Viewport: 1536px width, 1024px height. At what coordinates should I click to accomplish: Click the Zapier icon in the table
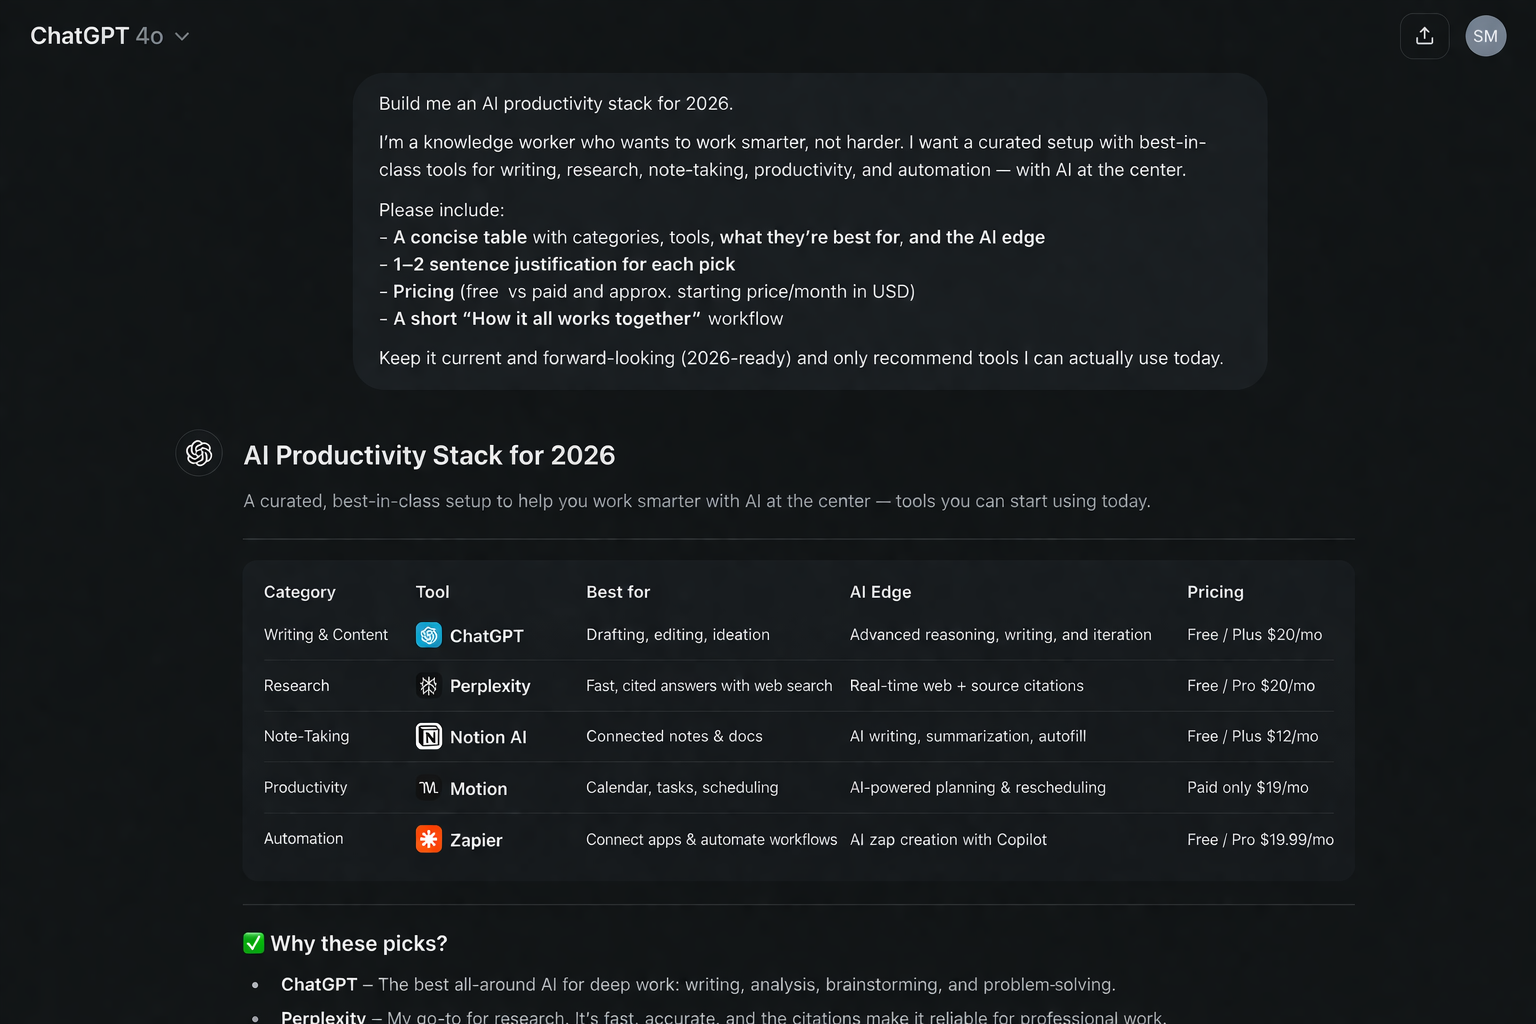tap(429, 839)
